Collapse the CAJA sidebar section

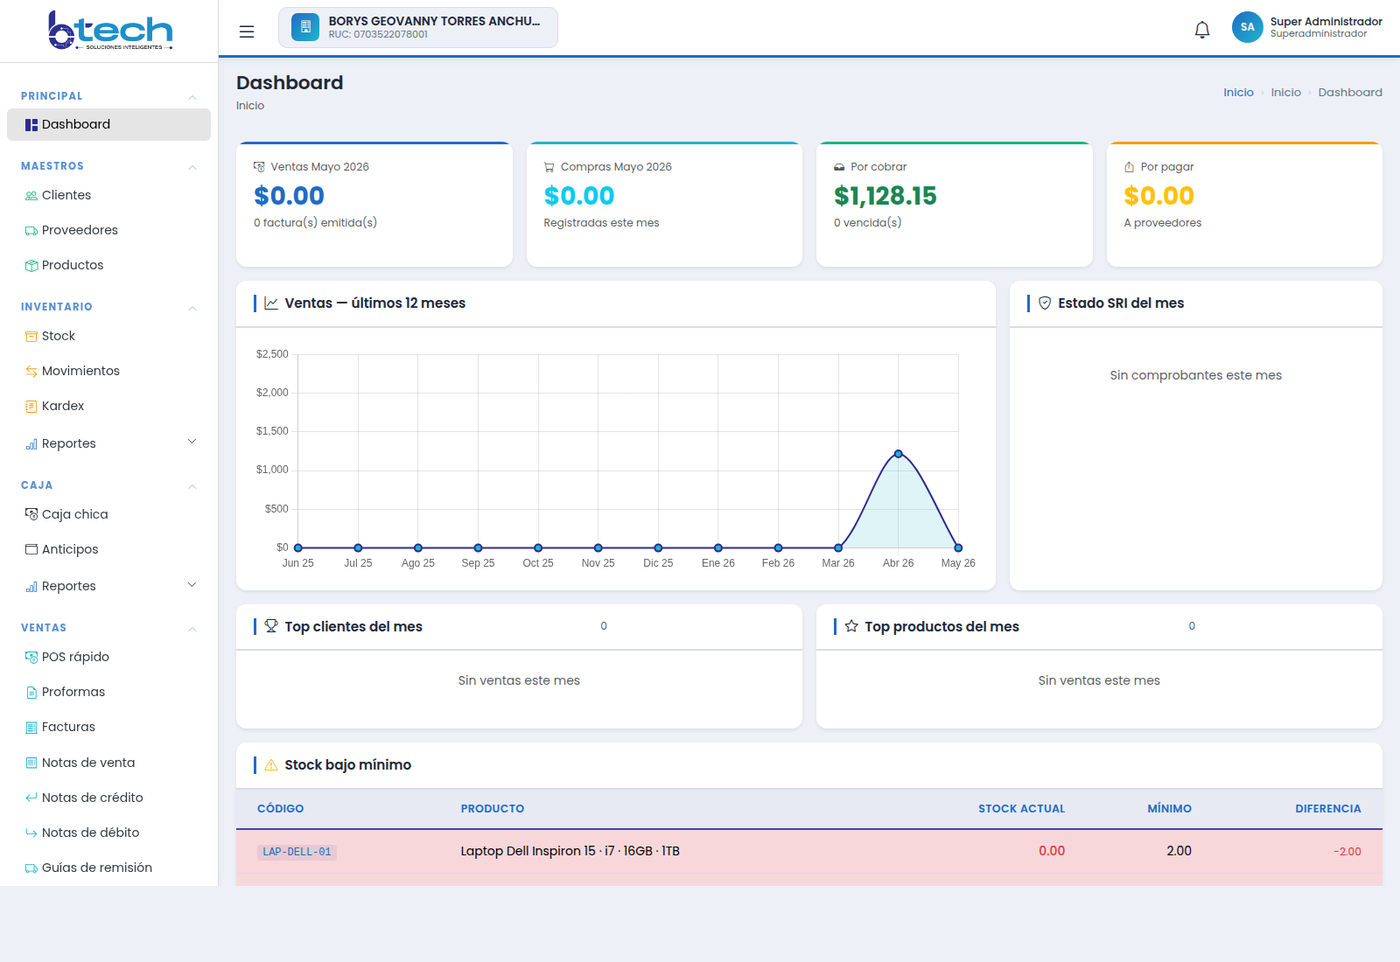click(x=192, y=486)
